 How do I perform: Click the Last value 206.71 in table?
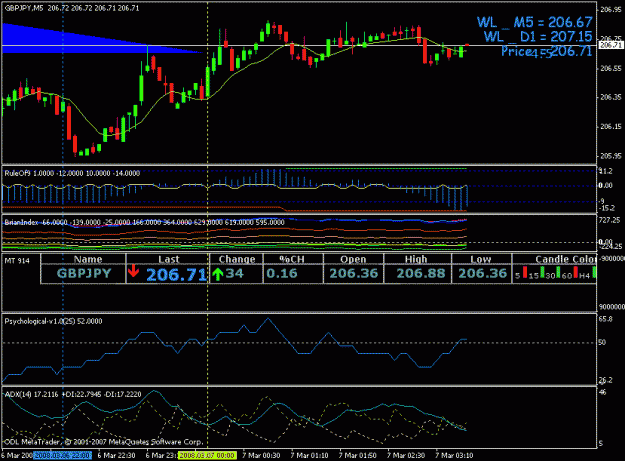point(177,275)
